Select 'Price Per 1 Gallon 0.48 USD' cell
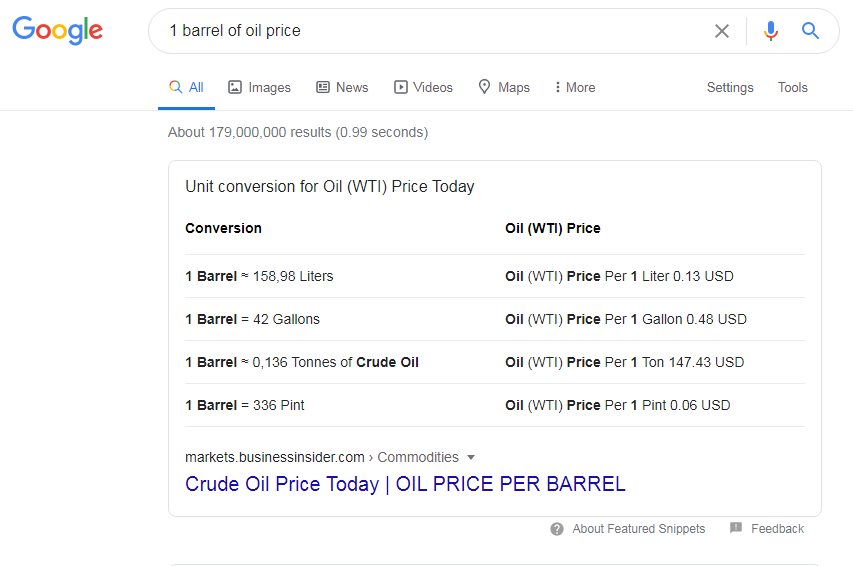Viewport: 853px width, 566px height. coord(626,319)
